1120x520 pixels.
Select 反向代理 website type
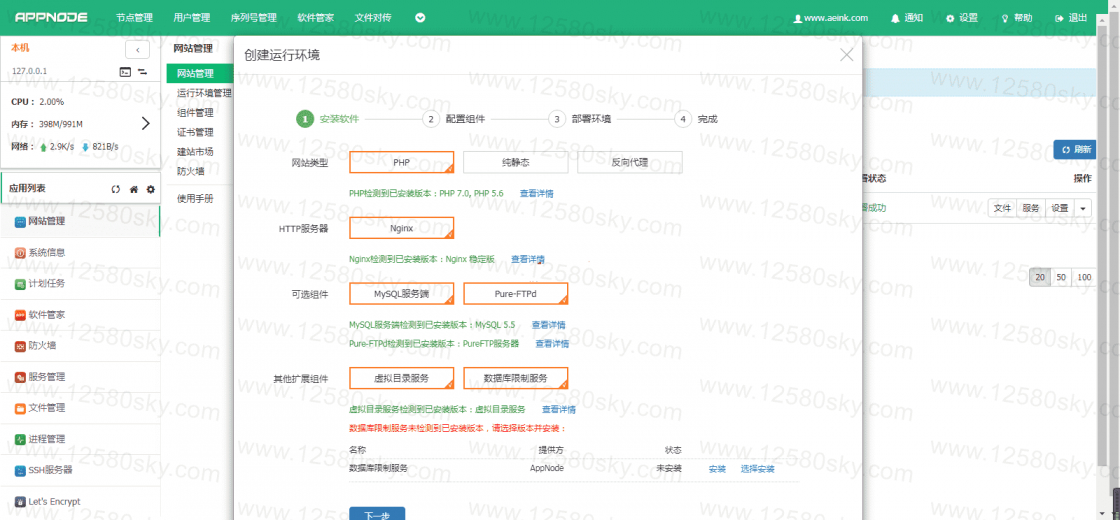(630, 162)
